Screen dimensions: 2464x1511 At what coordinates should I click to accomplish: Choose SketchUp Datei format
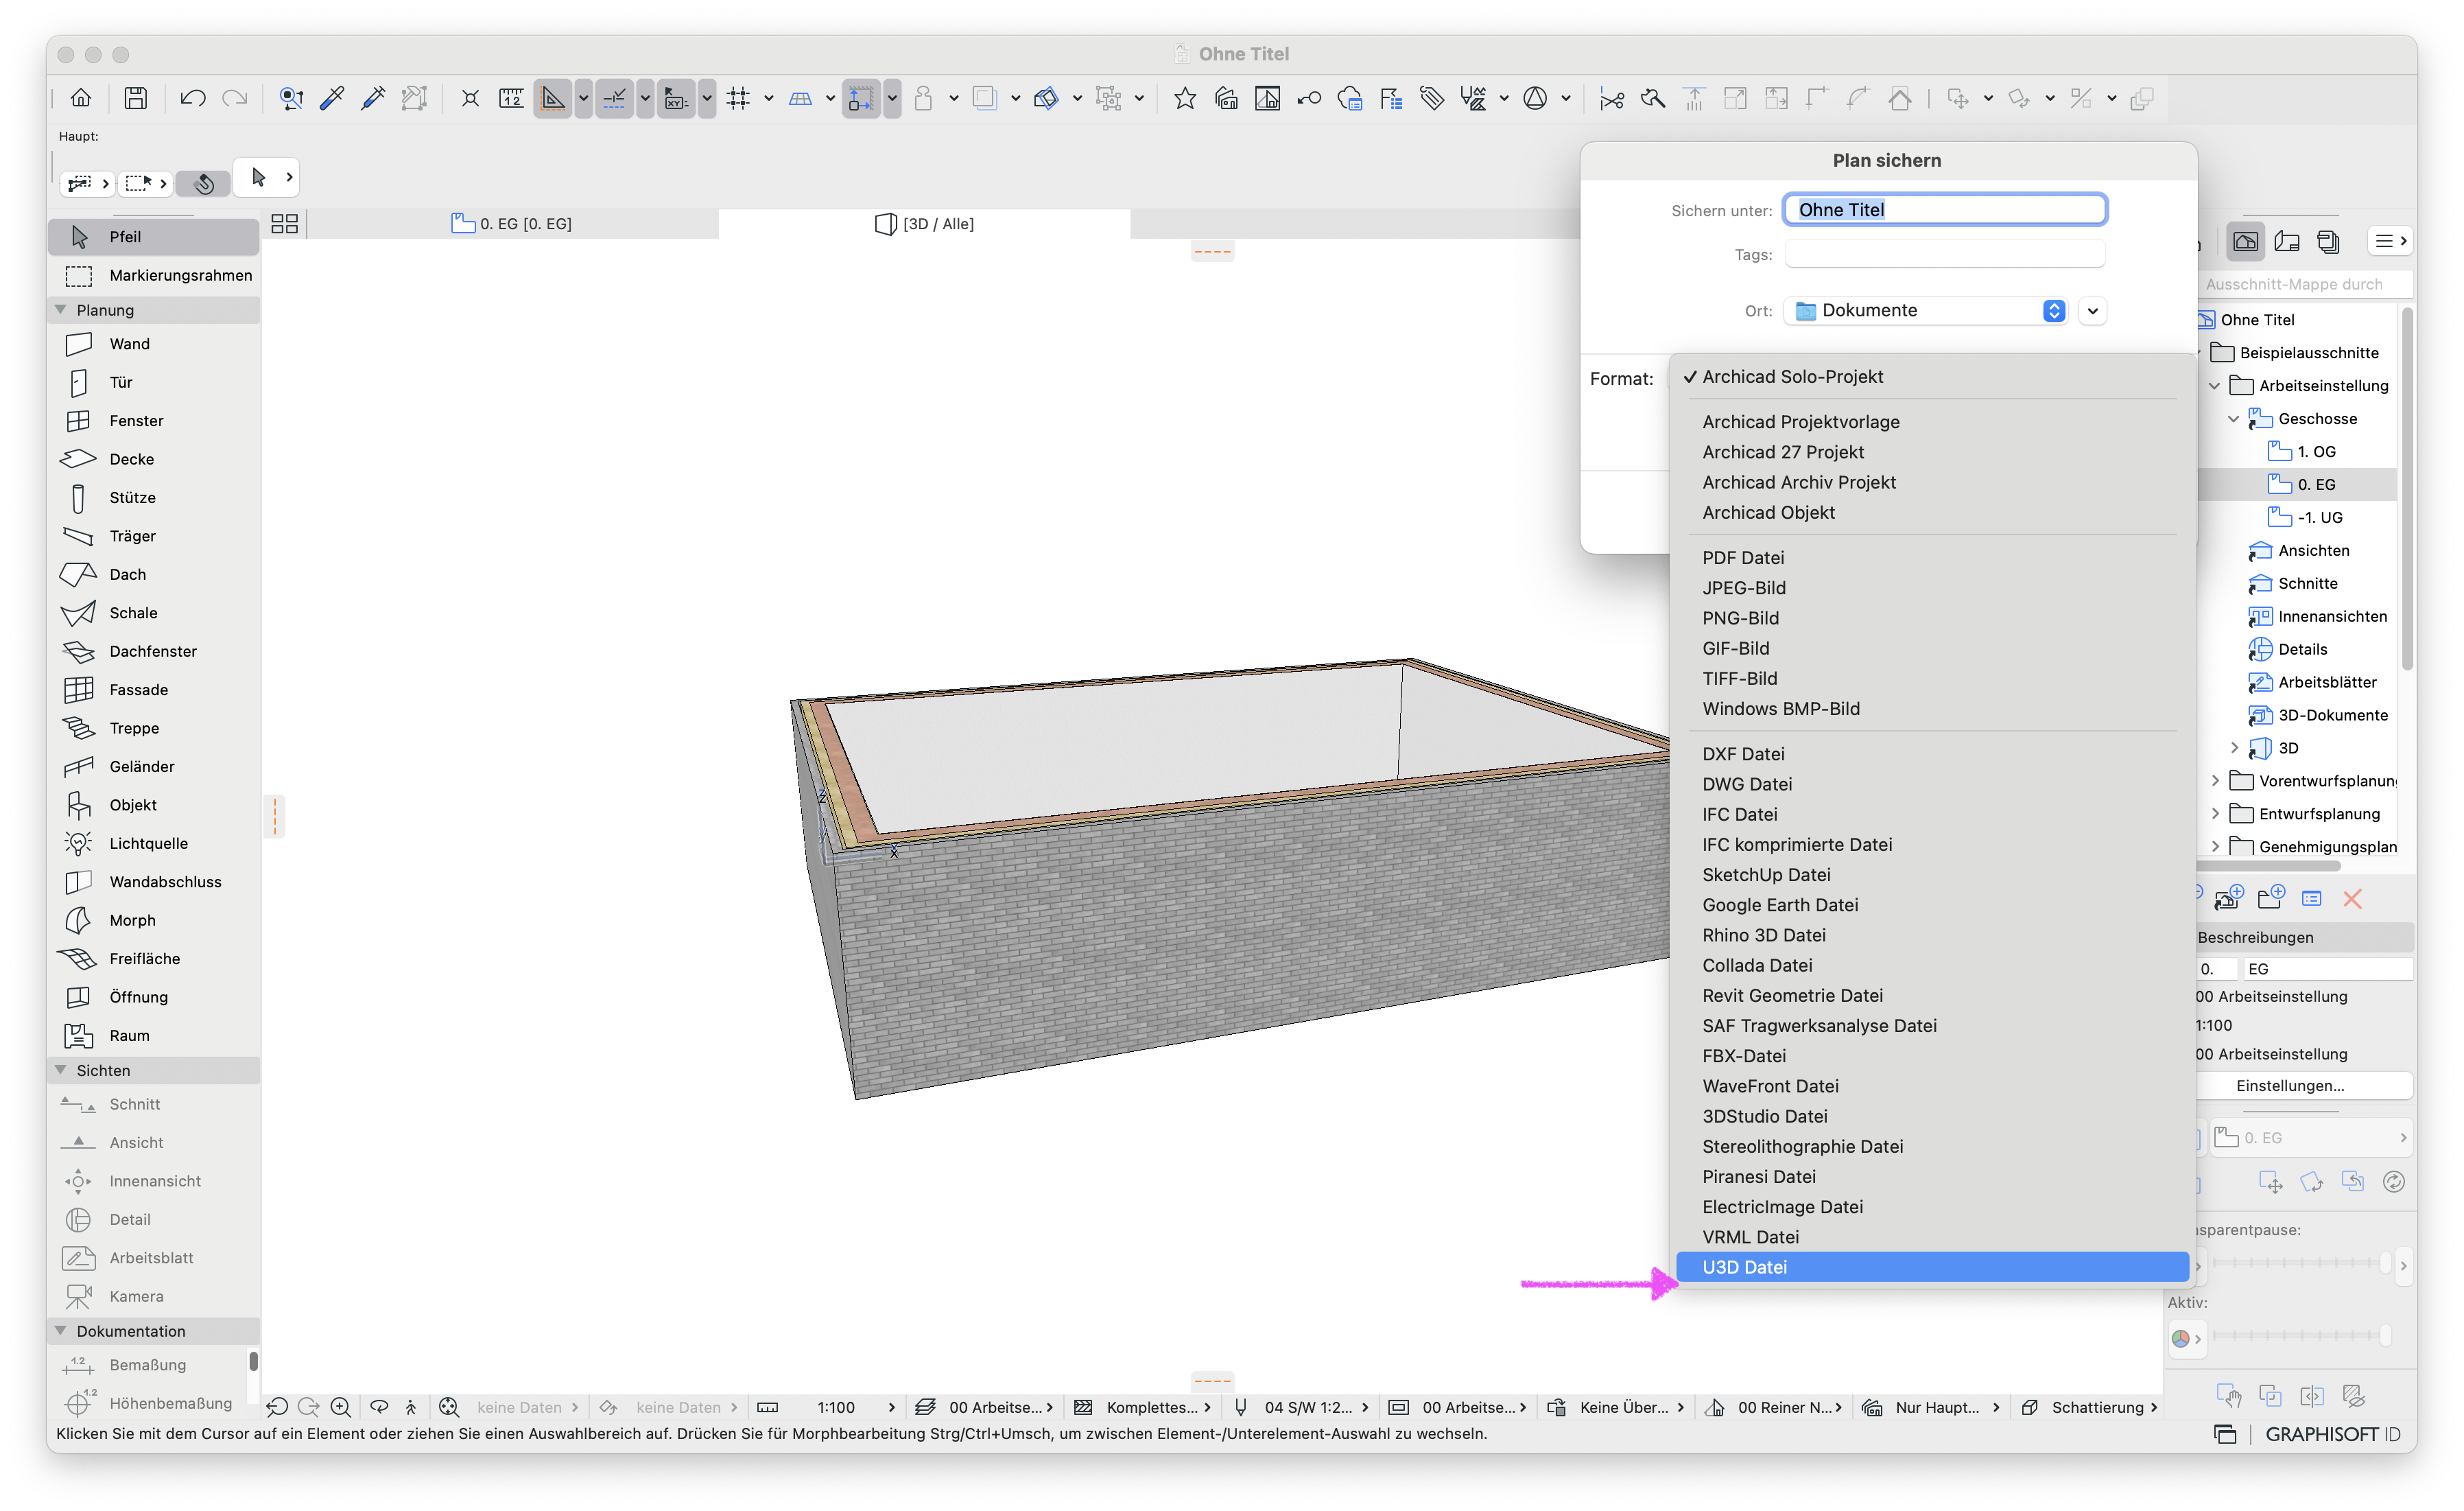(1932, 875)
